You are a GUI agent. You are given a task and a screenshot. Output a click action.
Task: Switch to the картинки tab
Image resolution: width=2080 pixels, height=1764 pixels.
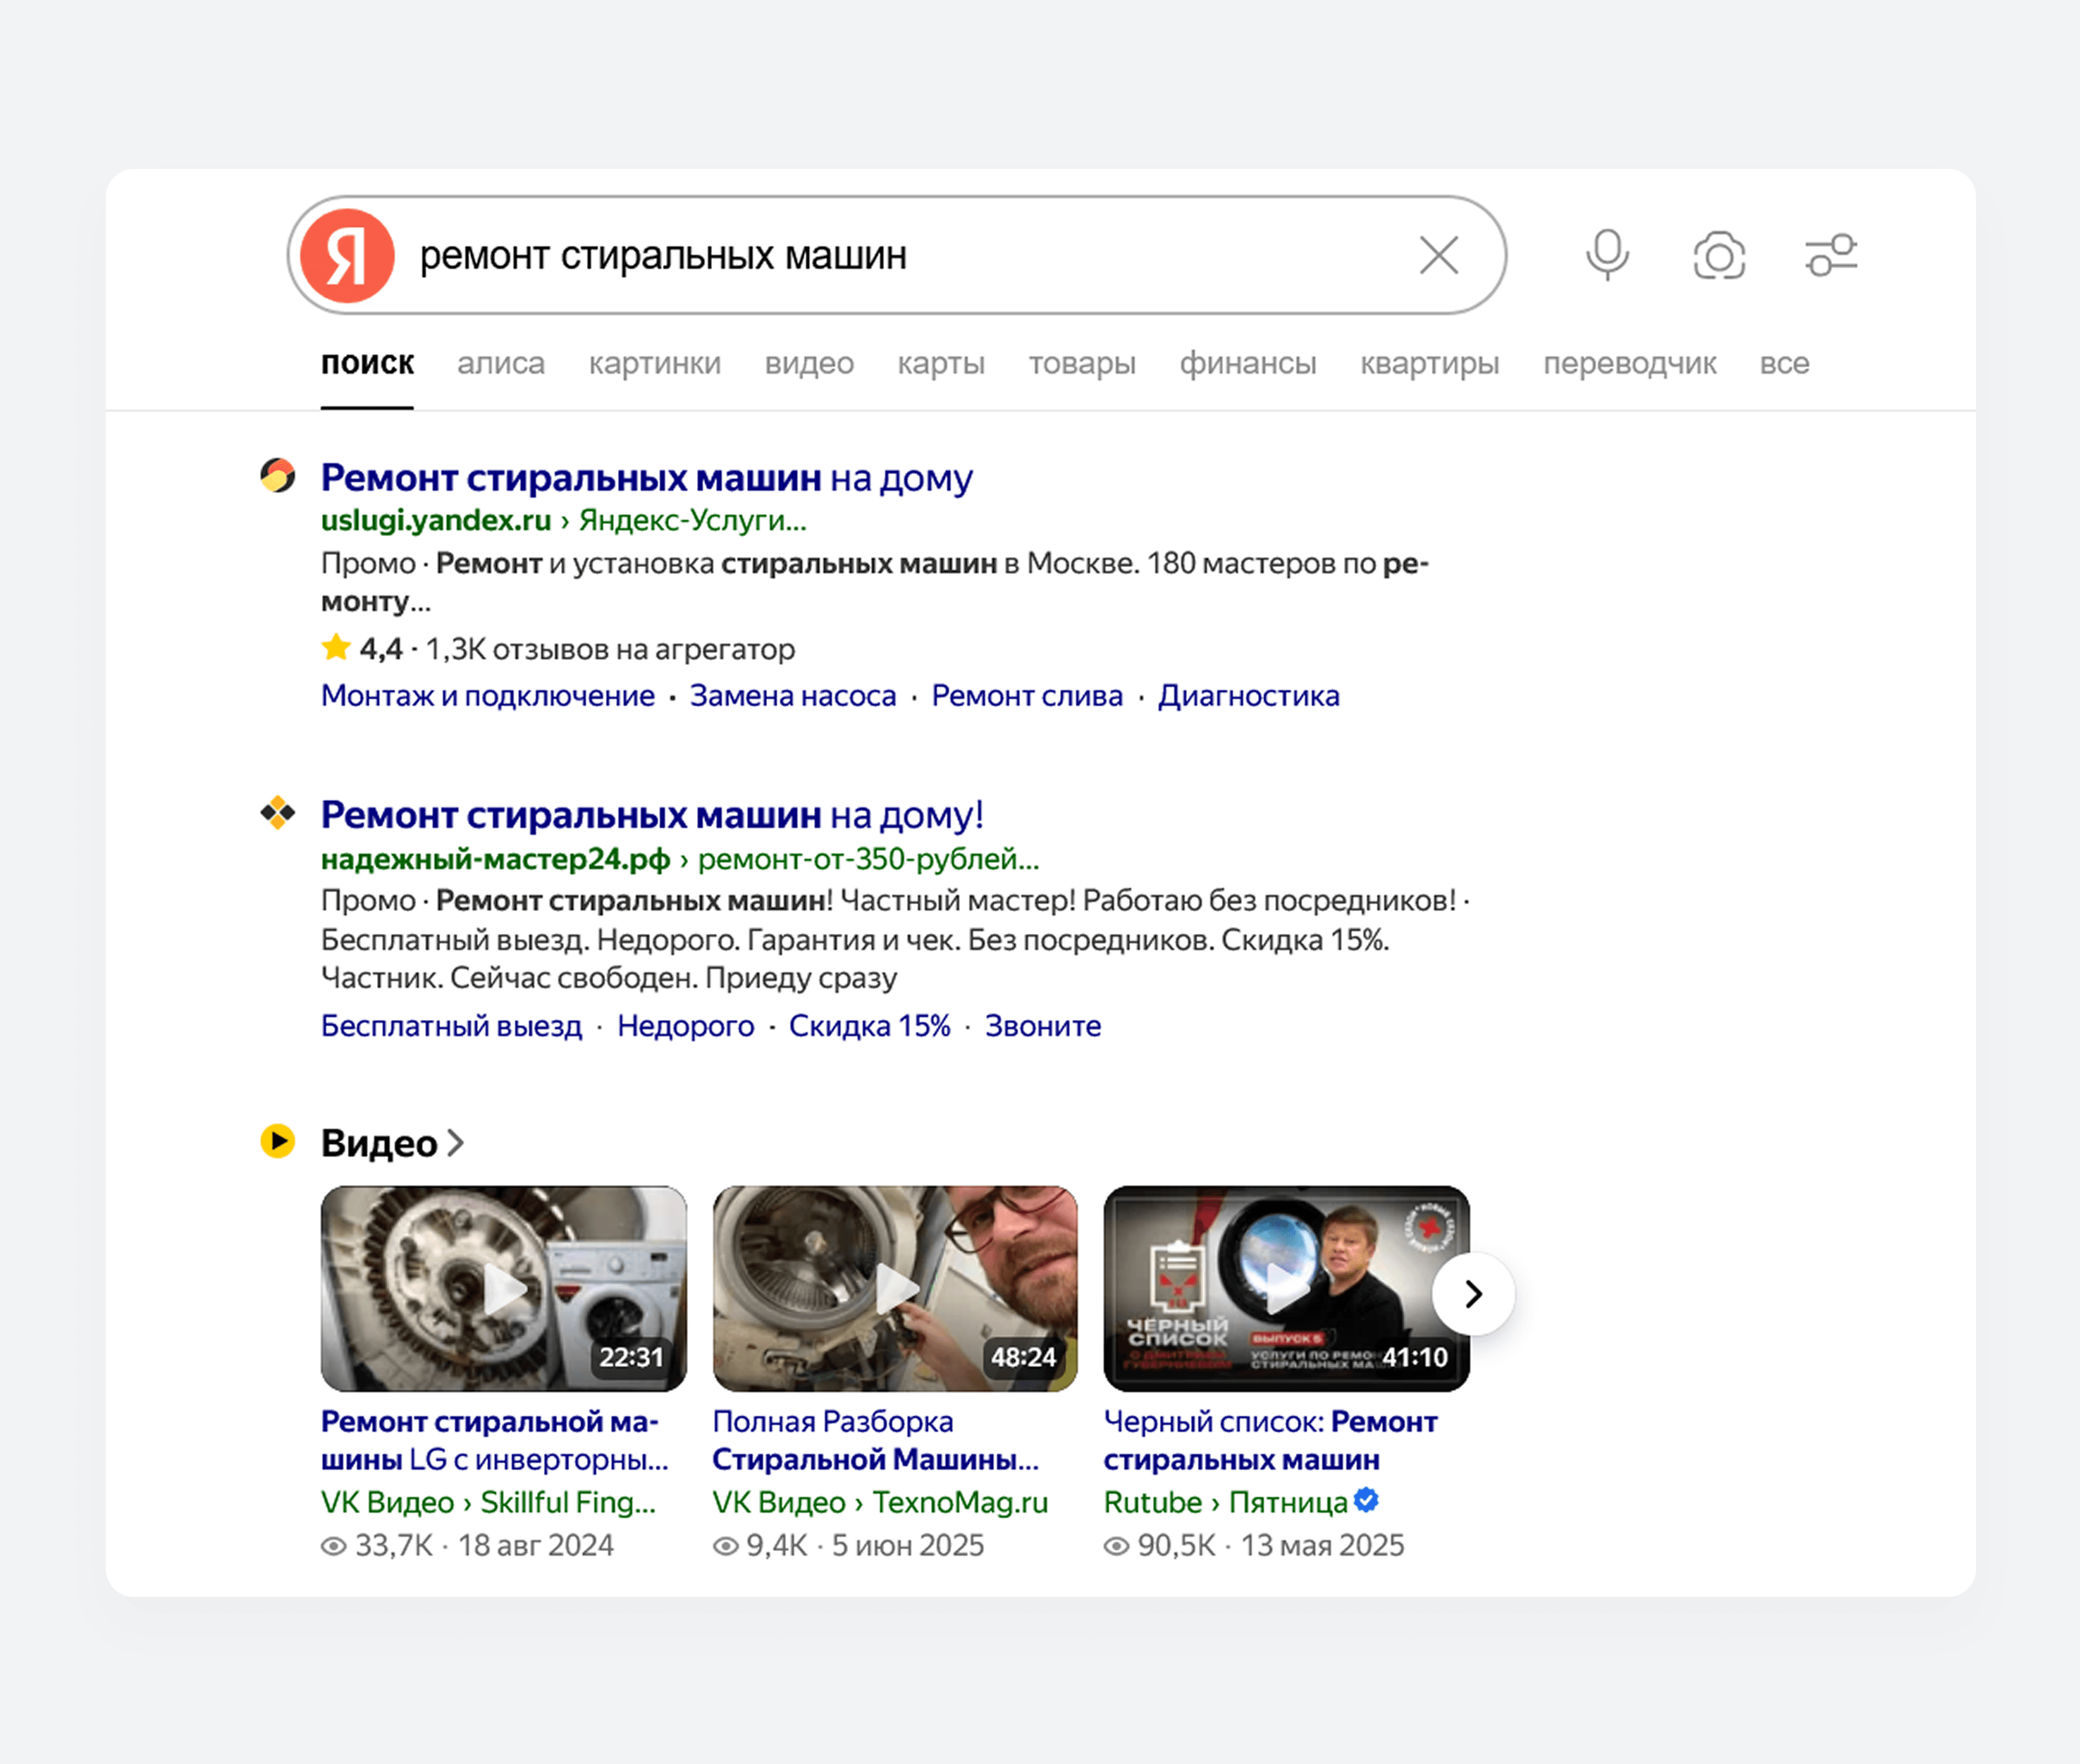pos(654,363)
